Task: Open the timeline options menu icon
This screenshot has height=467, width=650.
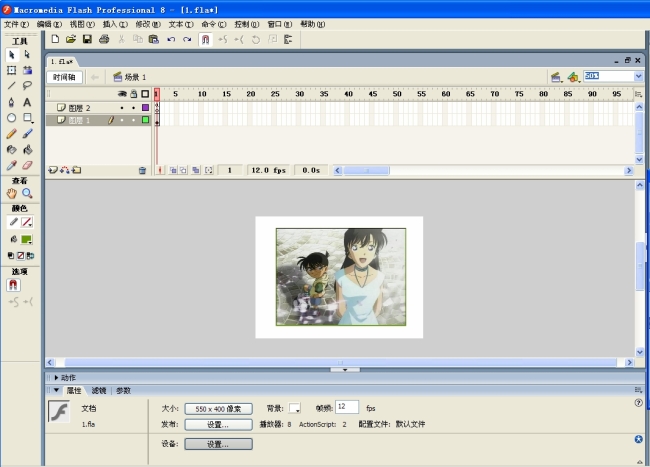Action: click(x=638, y=94)
